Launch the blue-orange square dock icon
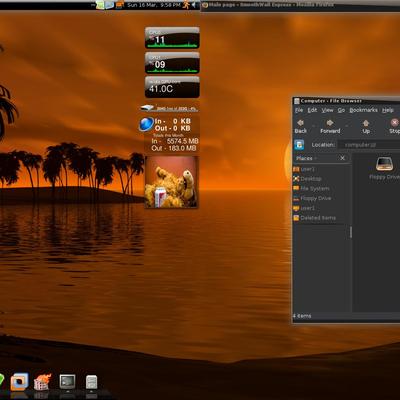The image size is (400, 400). pos(19,382)
